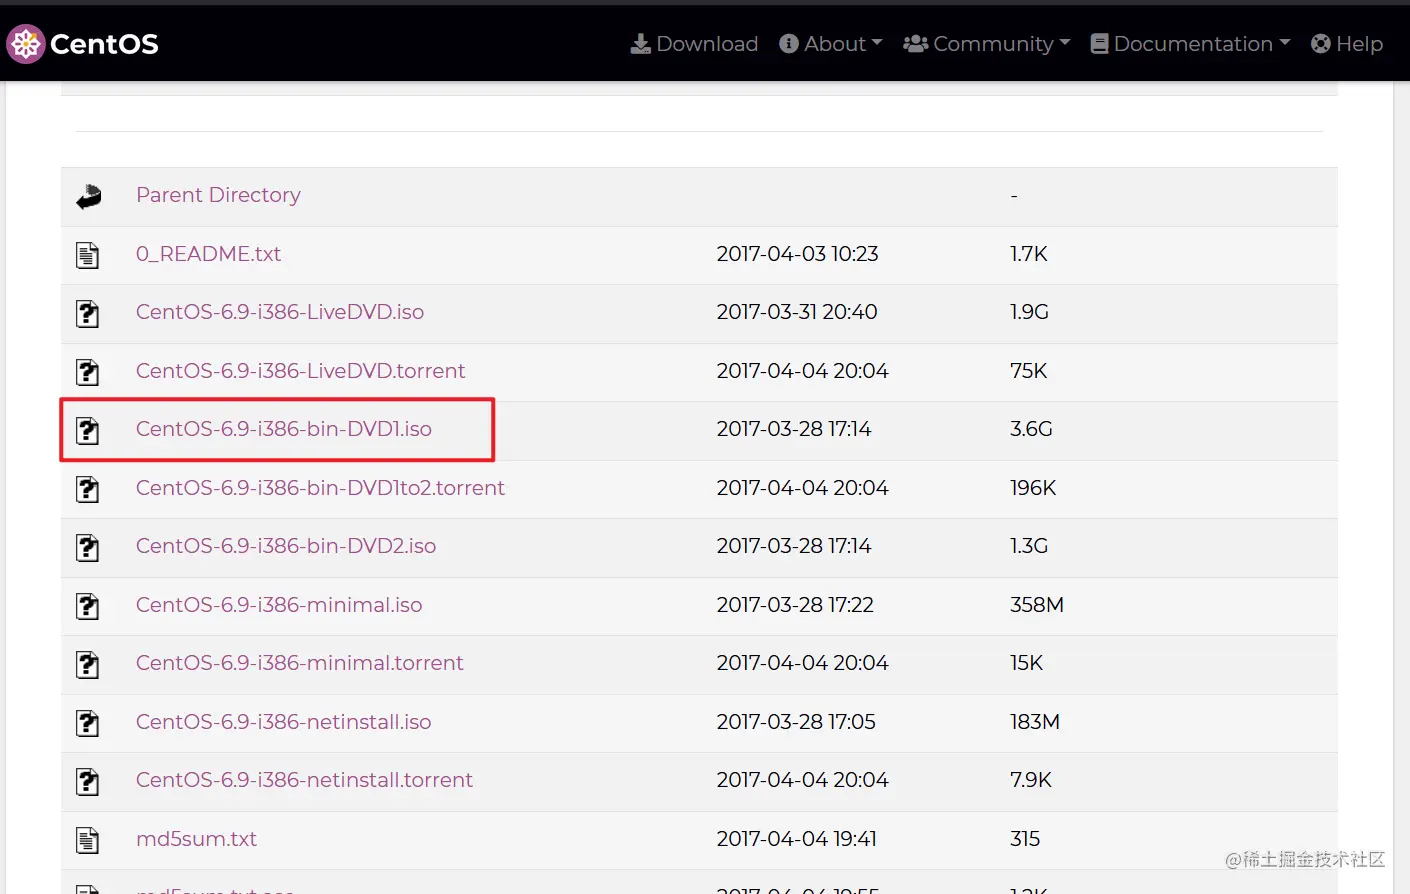The image size is (1410, 894).
Task: Select the 1.3G size of bin-DVD2.iso
Action: tap(1029, 546)
